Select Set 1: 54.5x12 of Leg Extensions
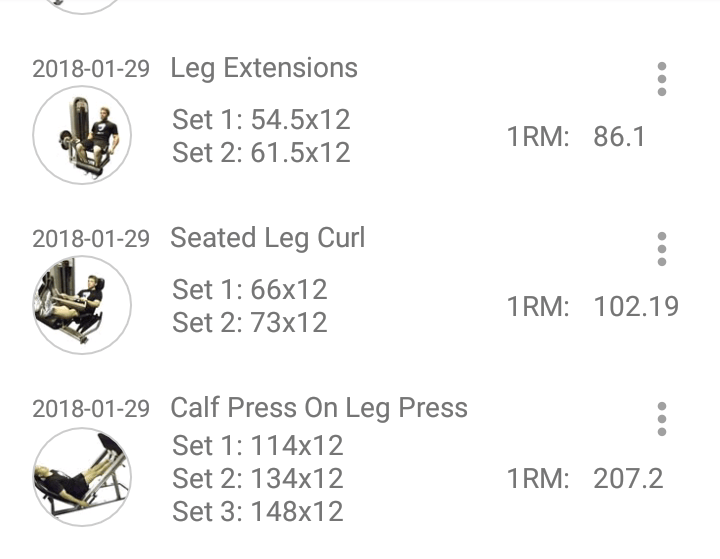720x559 pixels. pyautogui.click(x=261, y=120)
